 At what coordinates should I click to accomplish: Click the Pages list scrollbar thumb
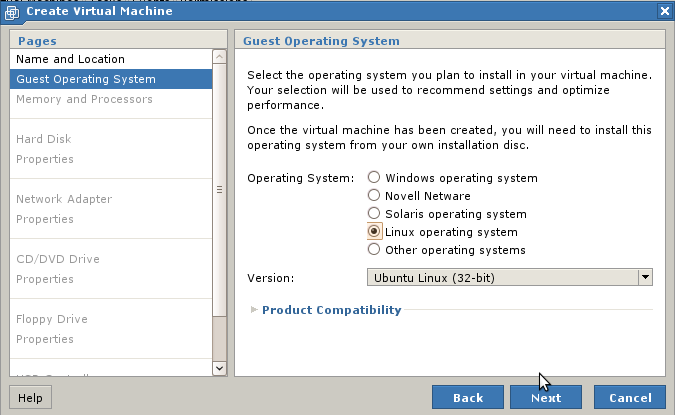220,190
